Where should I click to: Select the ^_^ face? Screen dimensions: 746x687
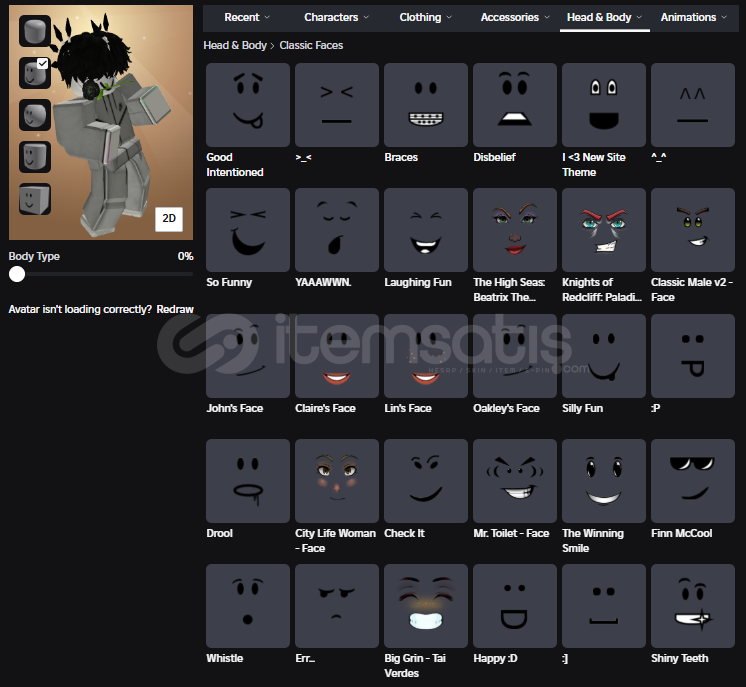pyautogui.click(x=693, y=105)
